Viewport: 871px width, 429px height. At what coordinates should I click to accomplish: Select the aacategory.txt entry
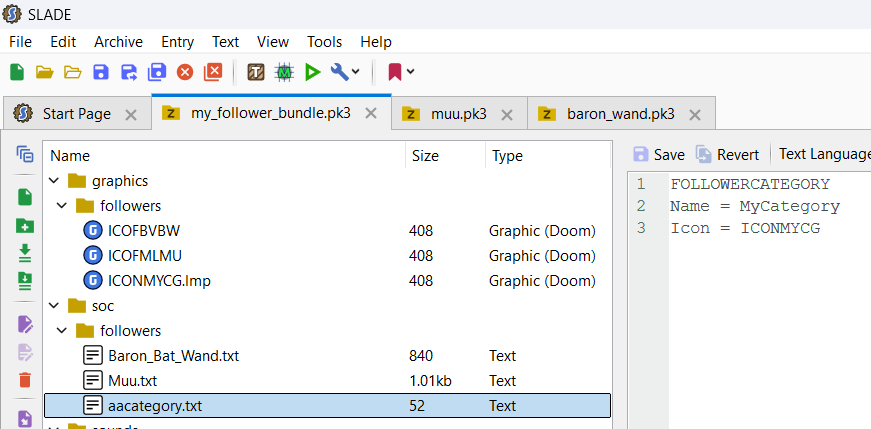click(327, 406)
